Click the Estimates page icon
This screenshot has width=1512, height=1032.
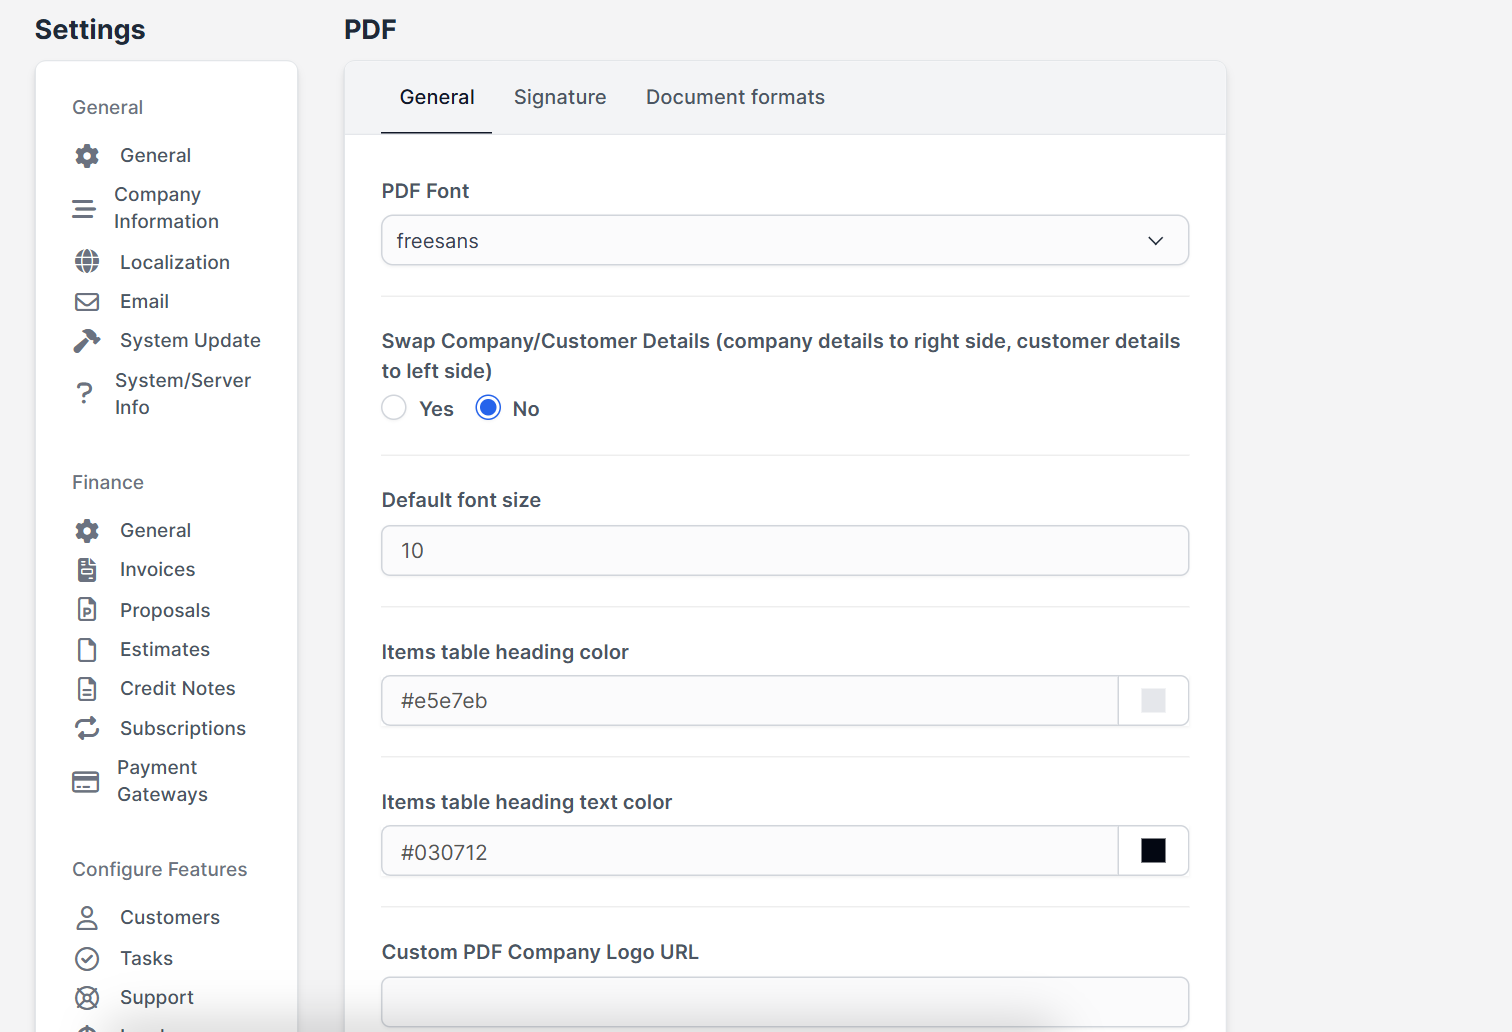point(87,650)
